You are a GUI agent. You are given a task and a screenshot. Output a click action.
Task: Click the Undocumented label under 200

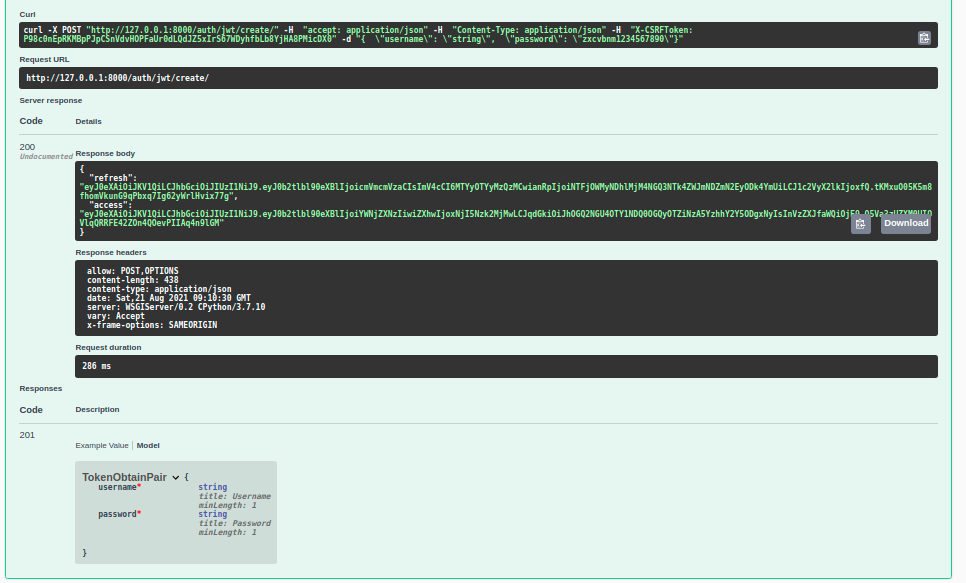(x=46, y=157)
